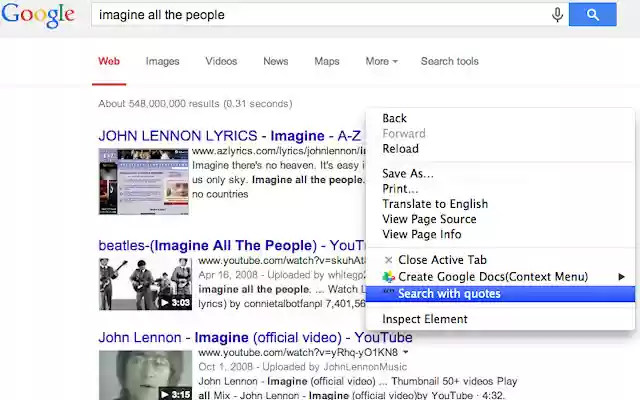Switch to the Images tab

point(162,61)
